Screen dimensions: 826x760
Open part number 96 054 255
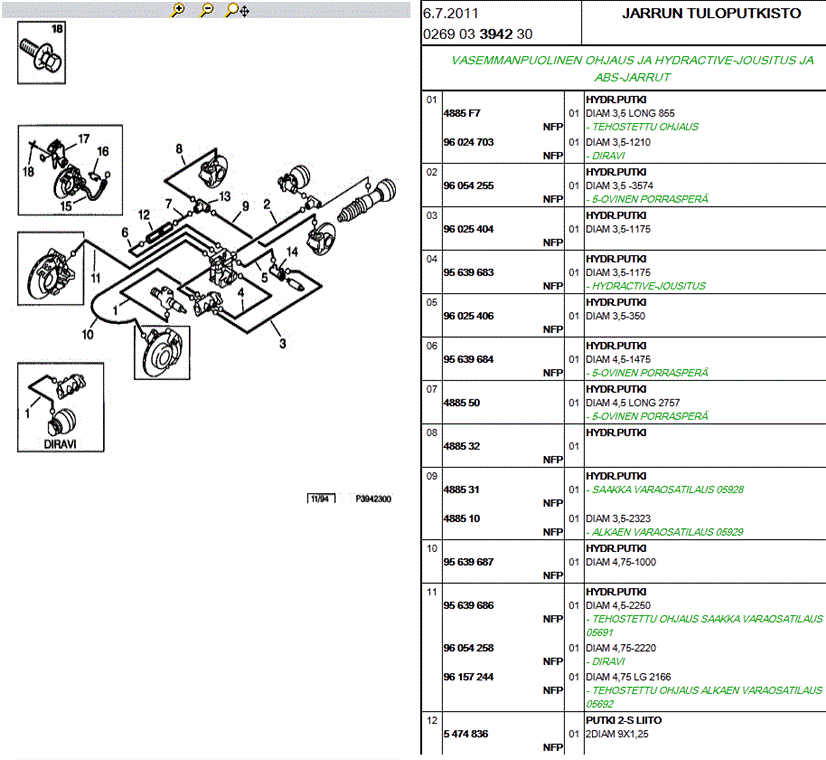469,186
